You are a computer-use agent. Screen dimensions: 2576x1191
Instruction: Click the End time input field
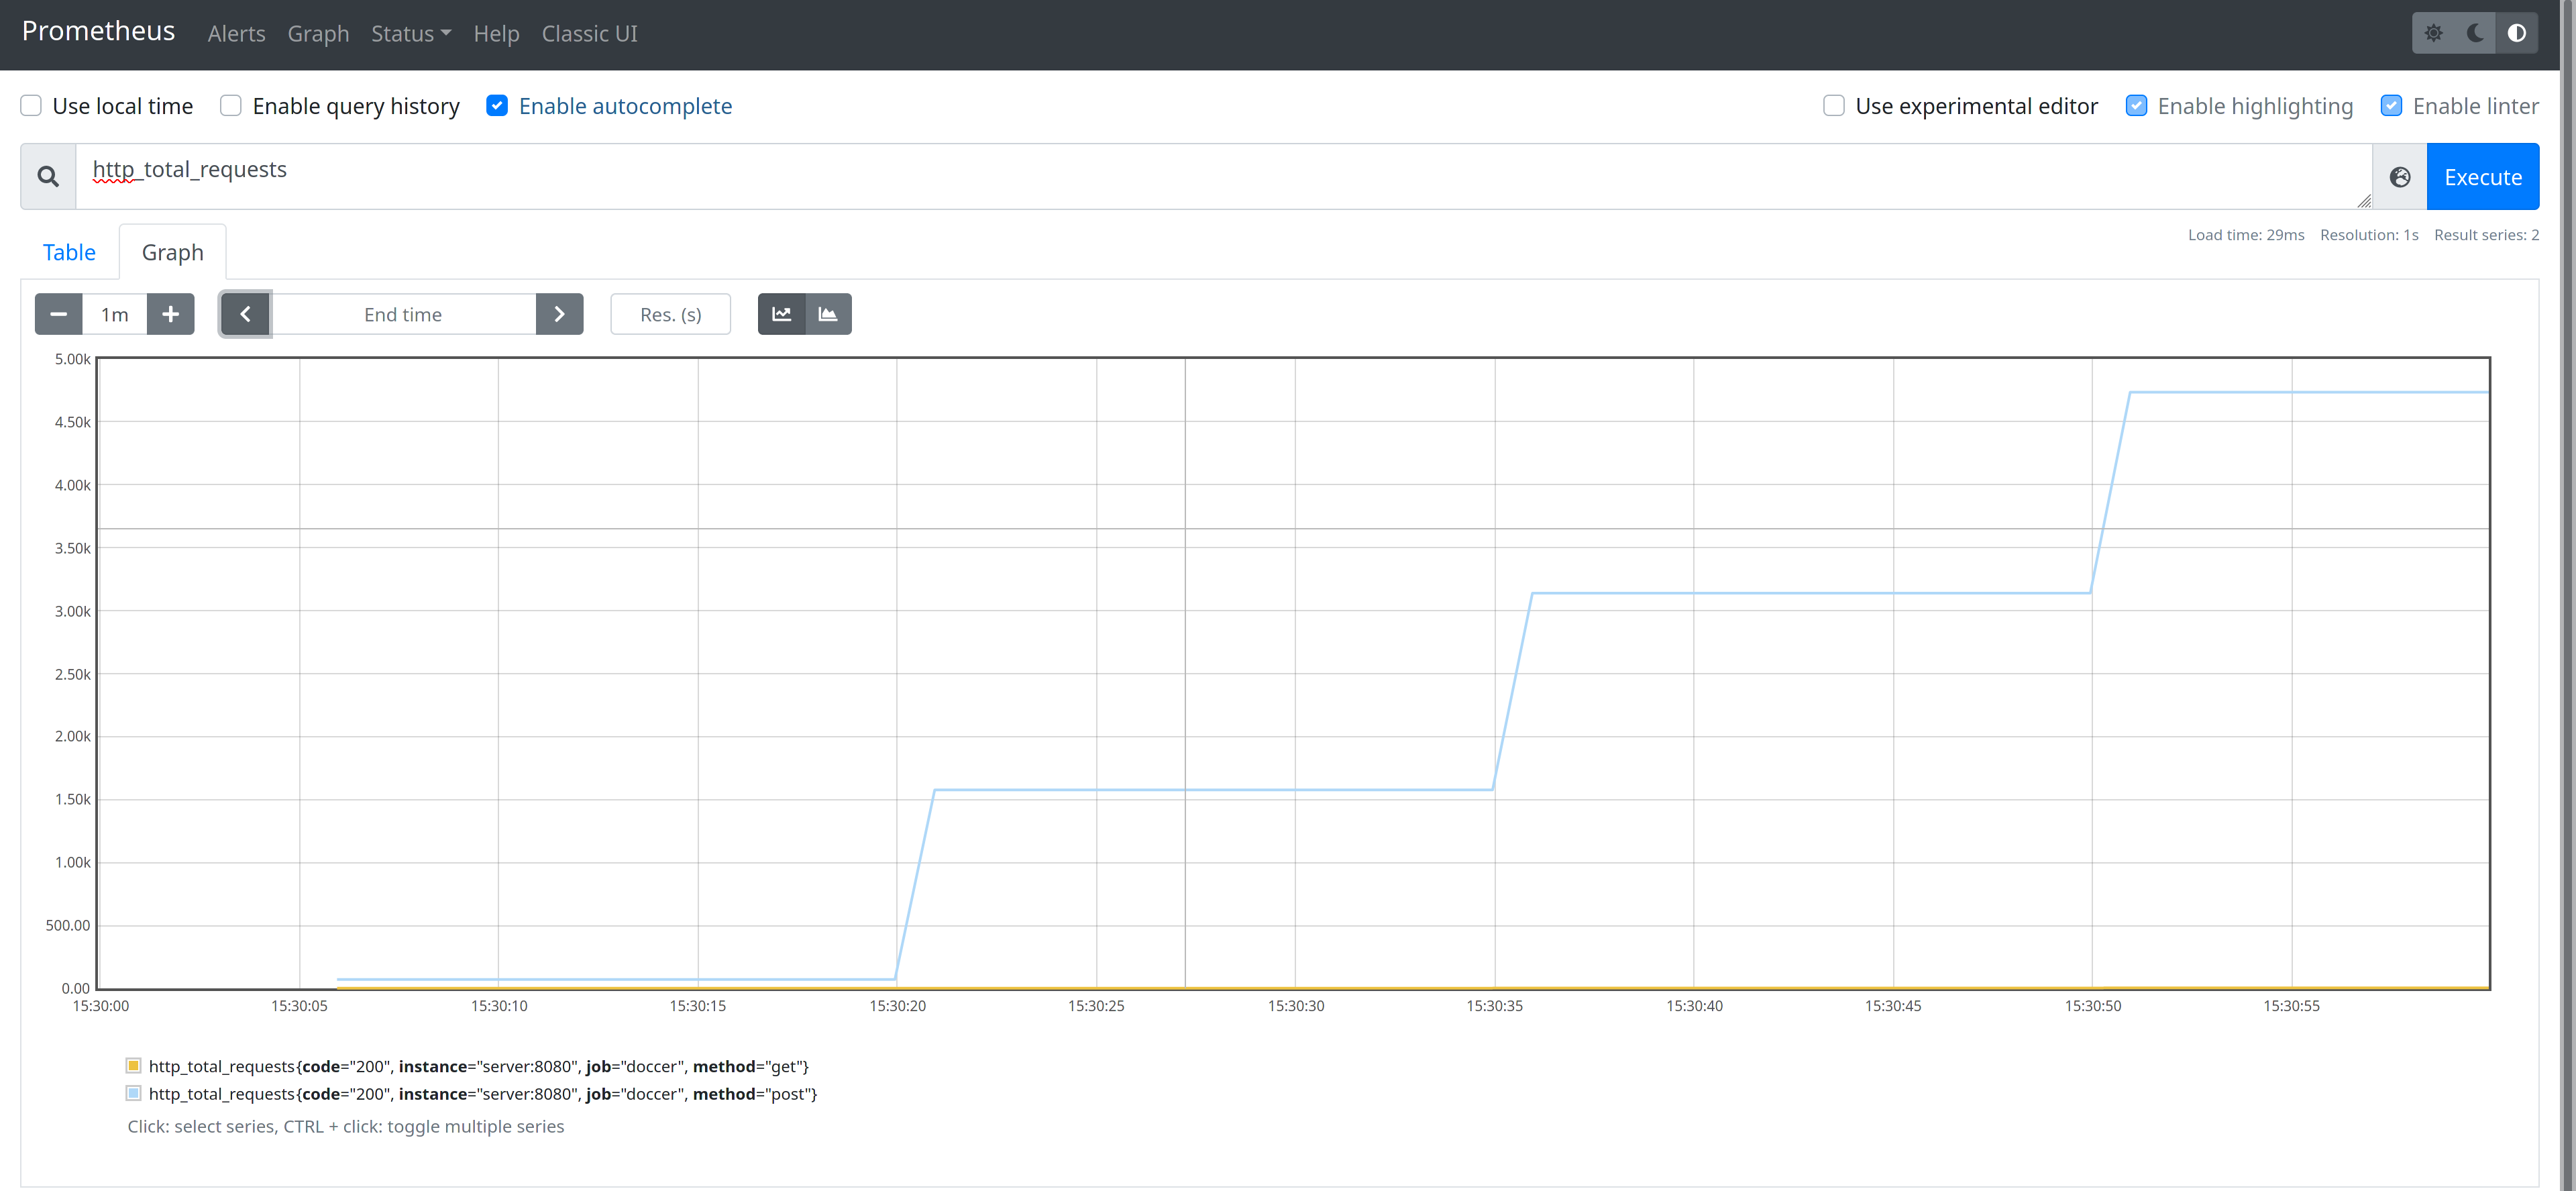pyautogui.click(x=403, y=314)
